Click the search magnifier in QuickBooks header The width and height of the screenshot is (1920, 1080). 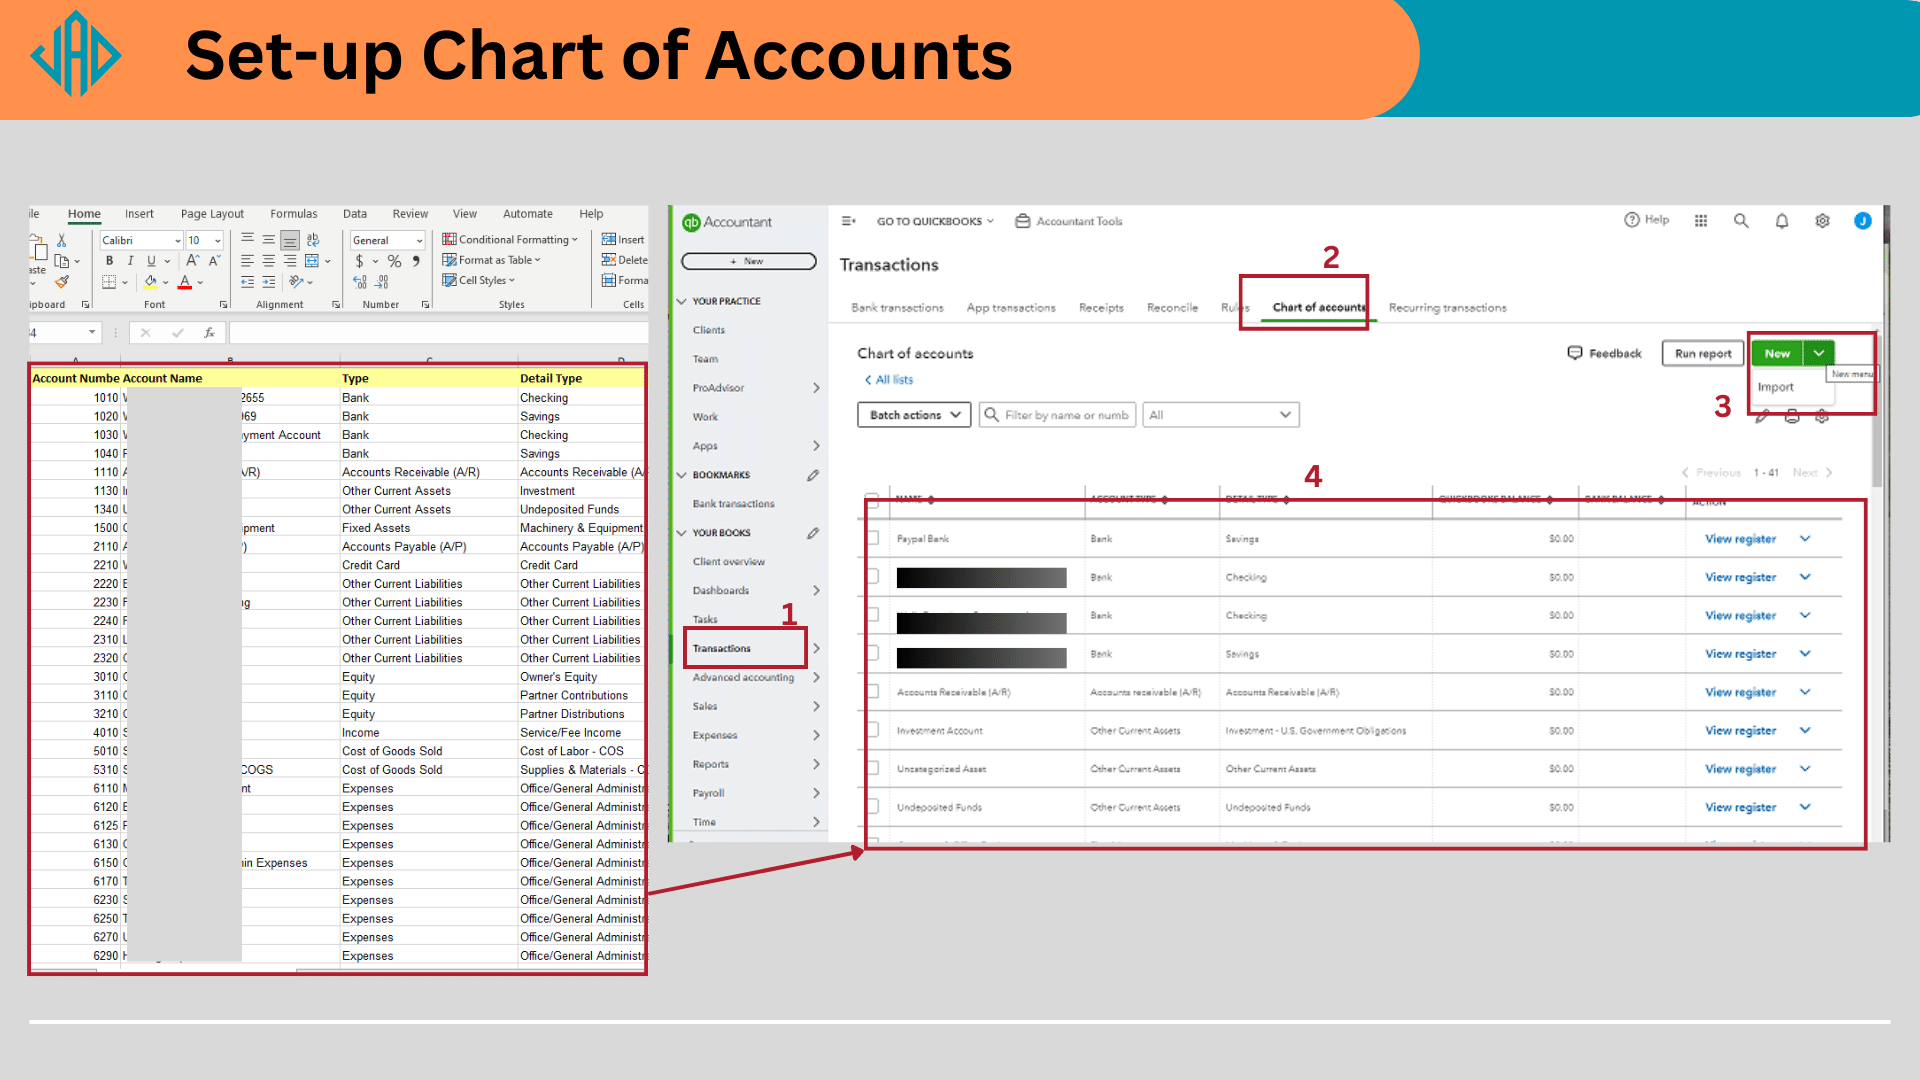coord(1741,221)
